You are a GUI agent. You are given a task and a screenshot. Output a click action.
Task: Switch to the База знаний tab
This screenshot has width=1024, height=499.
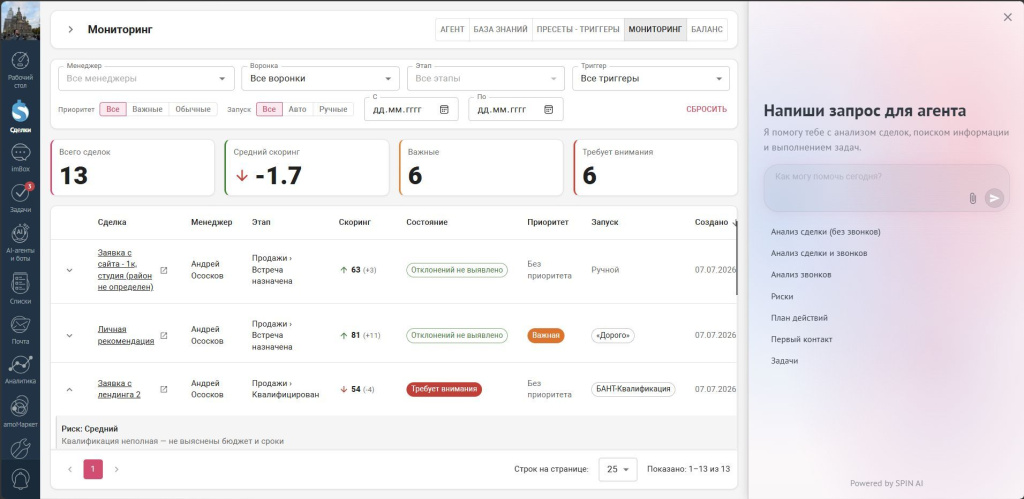click(500, 29)
